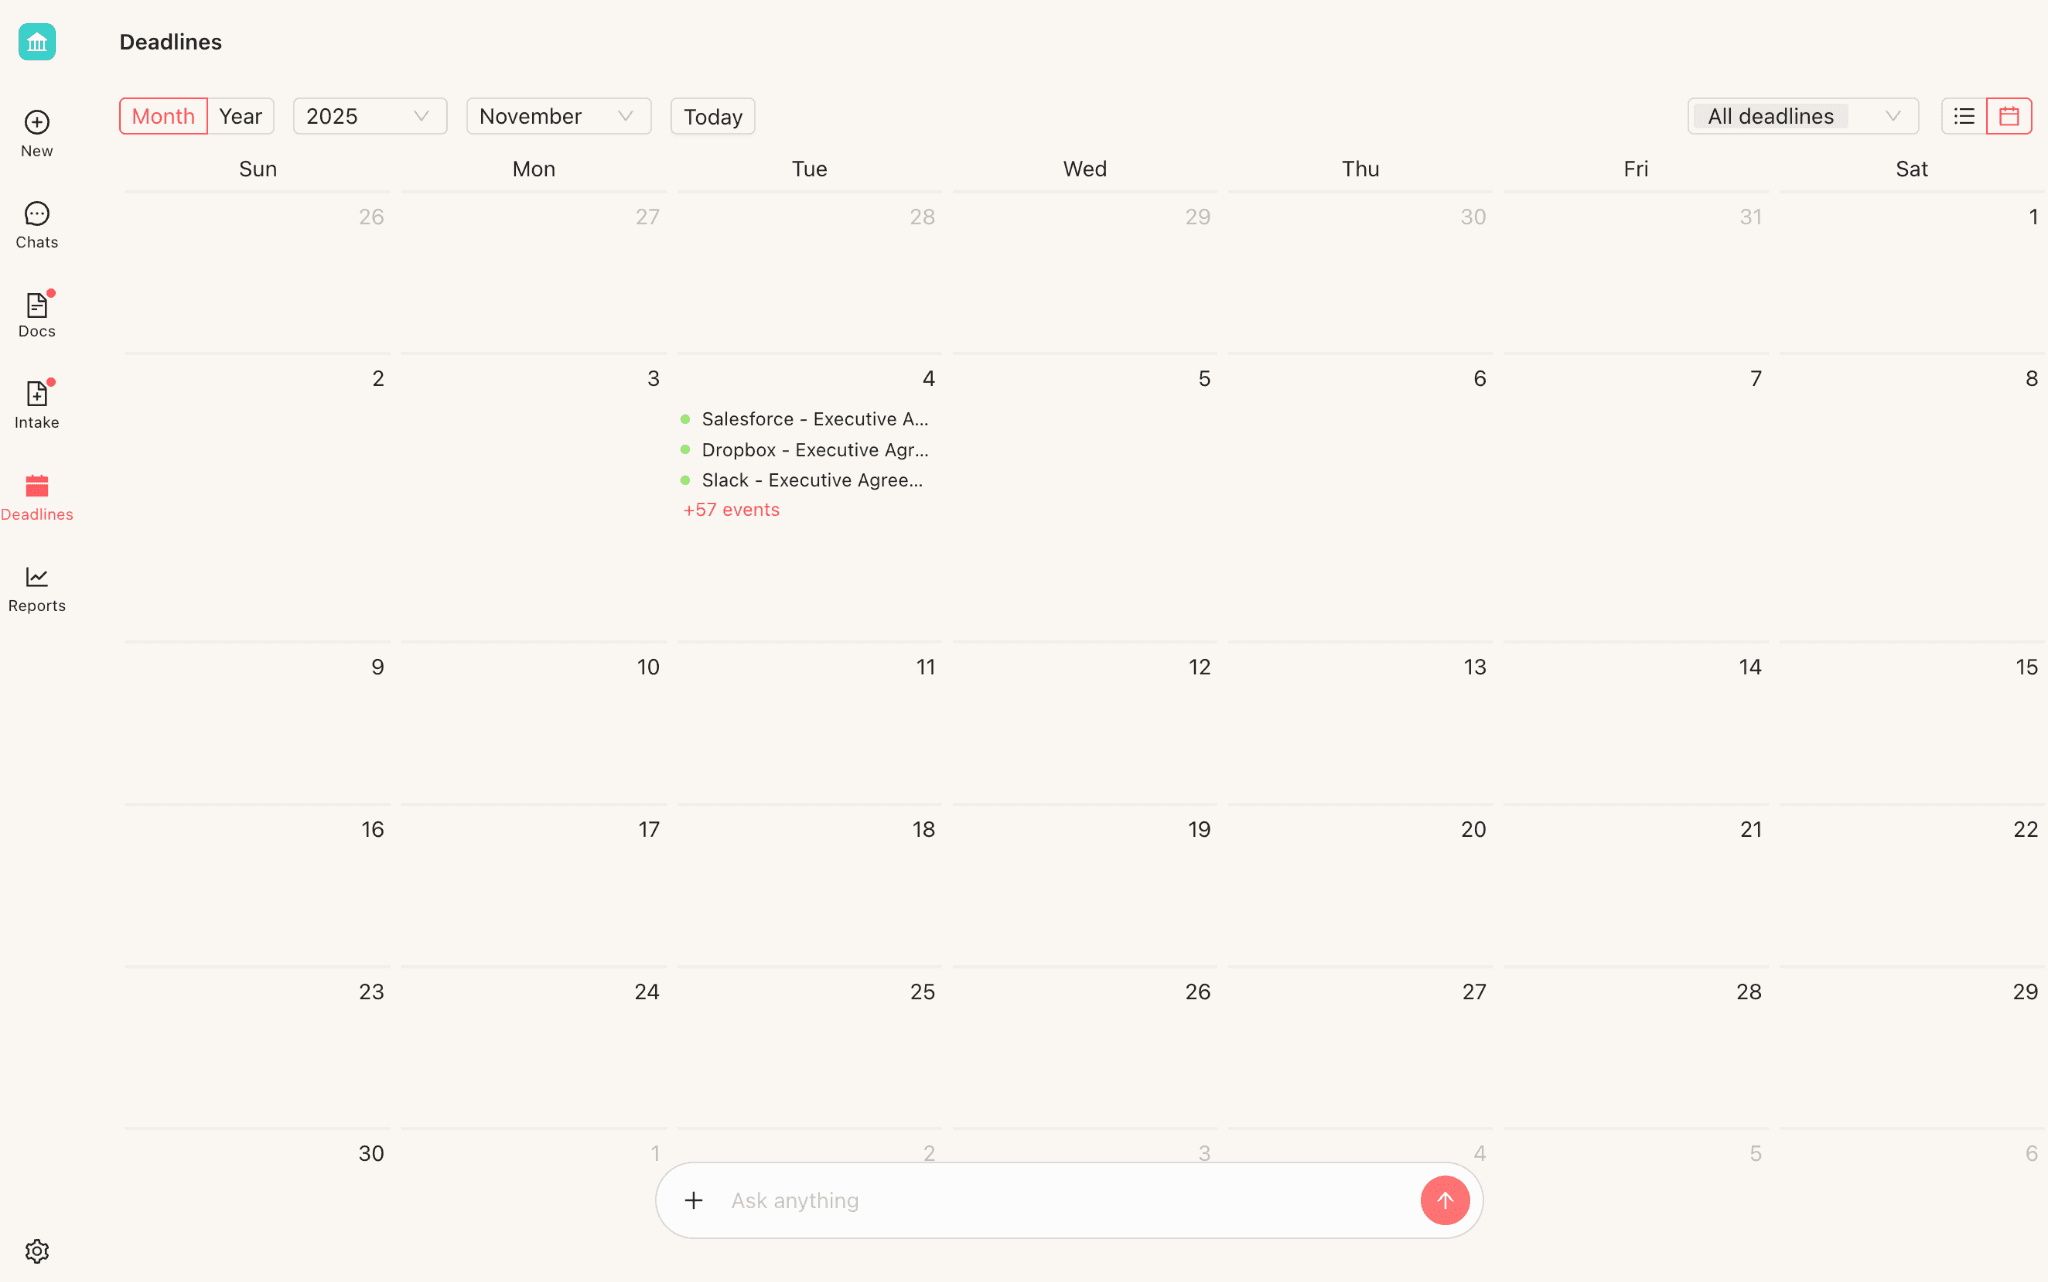The width and height of the screenshot is (2048, 1282).
Task: Click the plus attachment icon in chat bar
Action: click(x=694, y=1200)
